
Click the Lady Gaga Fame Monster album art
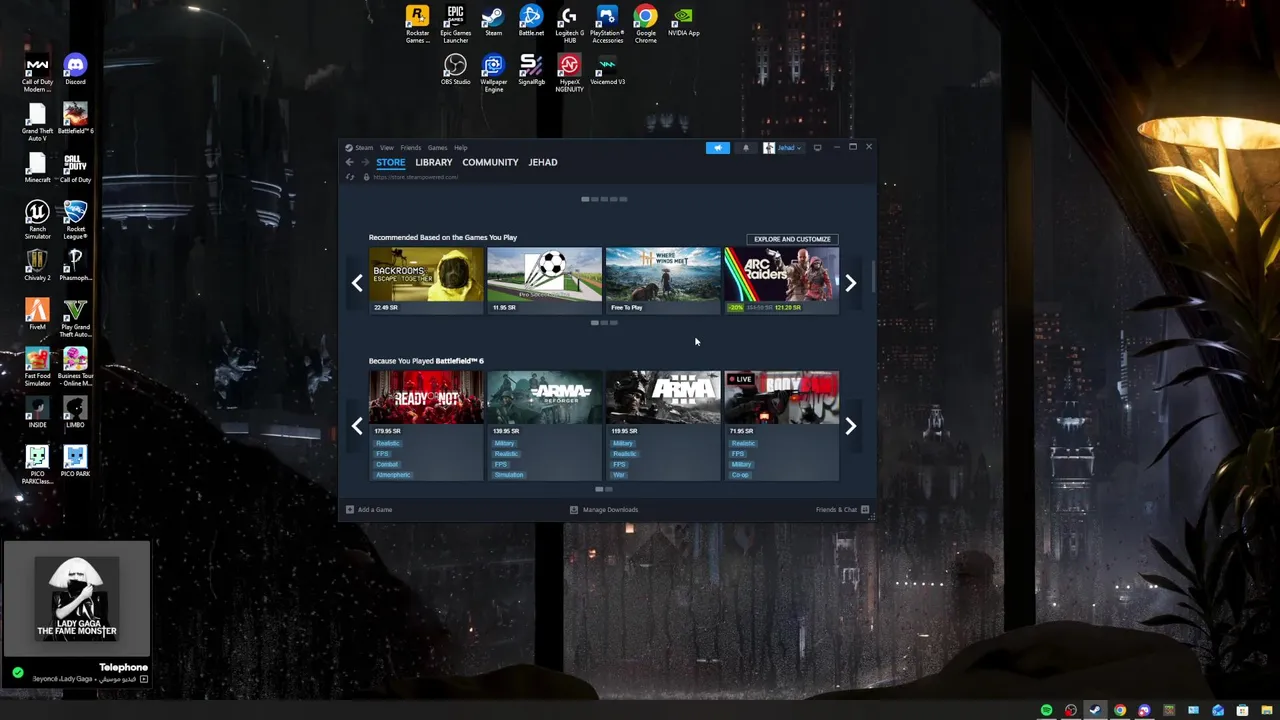(x=77, y=599)
